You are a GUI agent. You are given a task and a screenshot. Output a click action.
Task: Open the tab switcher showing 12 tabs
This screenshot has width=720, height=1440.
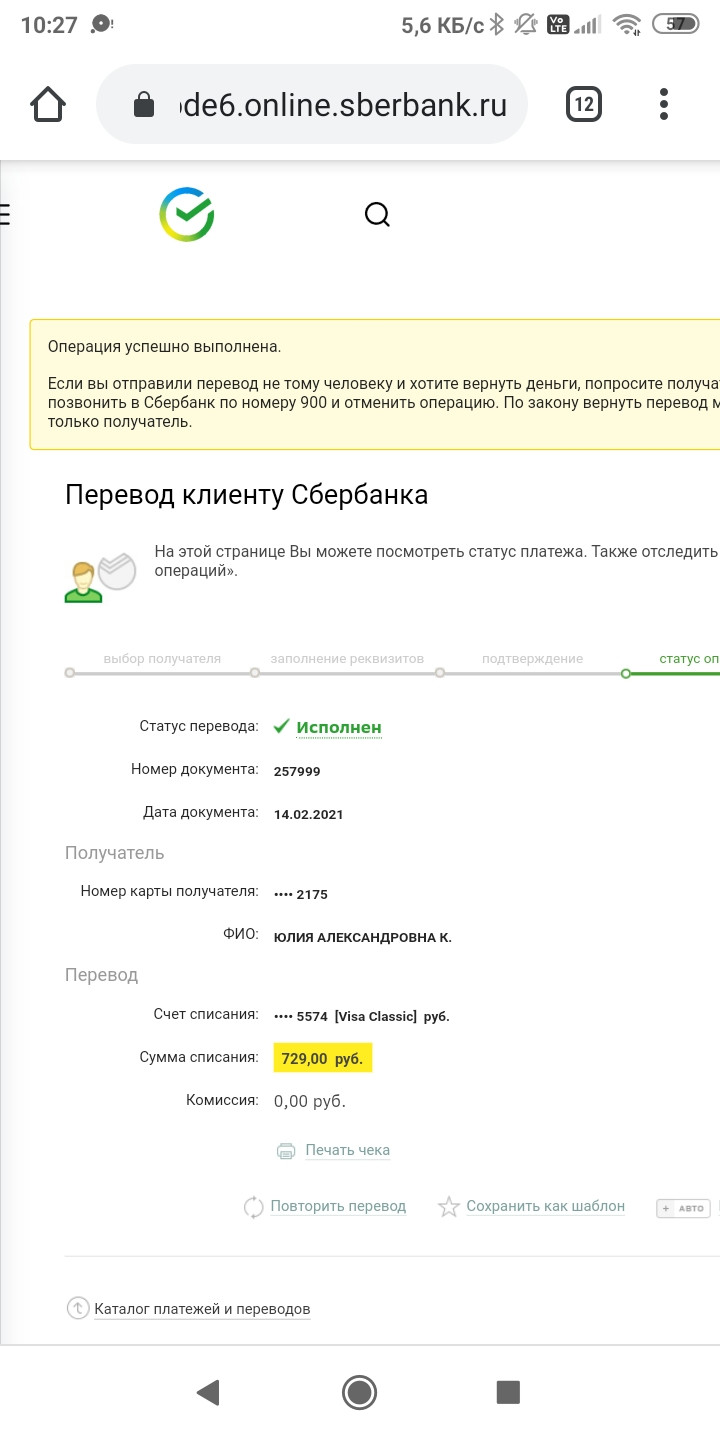[584, 104]
